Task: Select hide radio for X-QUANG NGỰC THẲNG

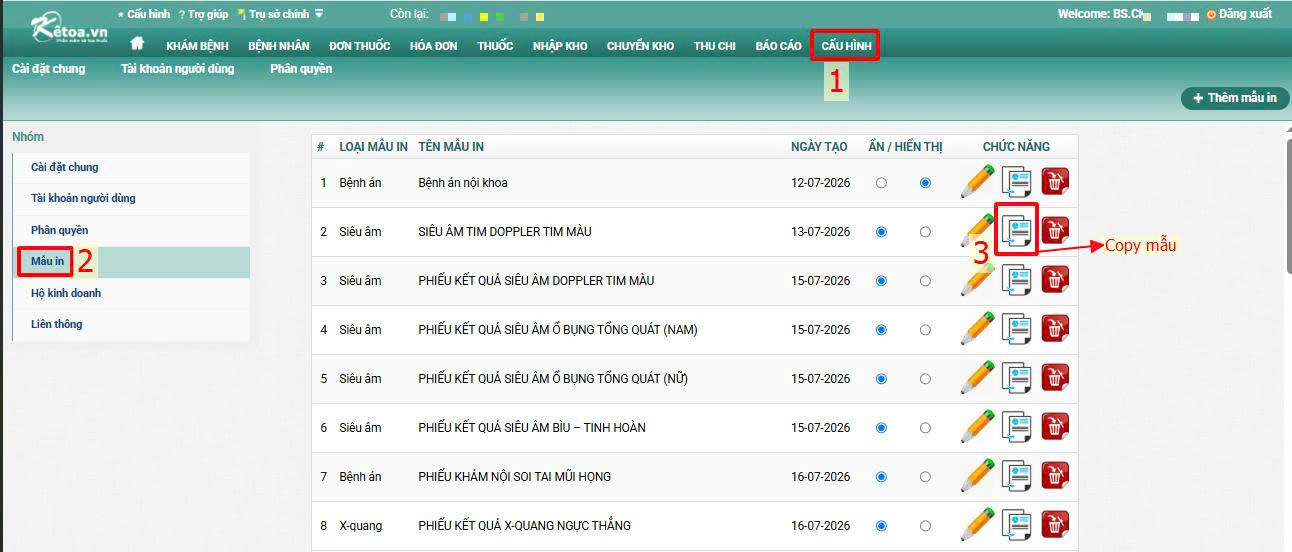Action: [x=881, y=526]
